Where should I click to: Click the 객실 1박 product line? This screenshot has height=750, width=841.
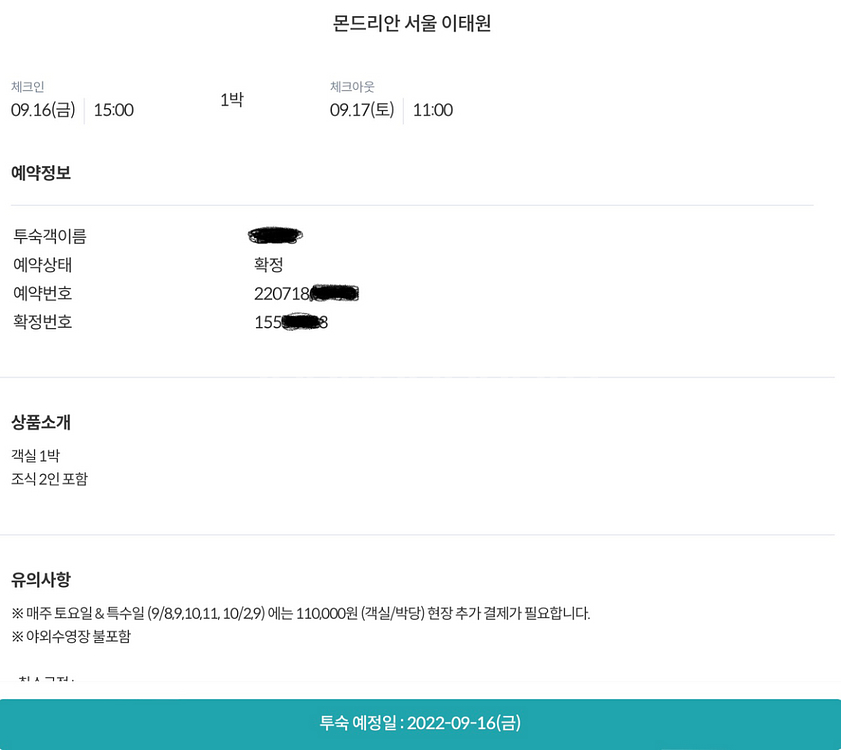click(x=37, y=454)
